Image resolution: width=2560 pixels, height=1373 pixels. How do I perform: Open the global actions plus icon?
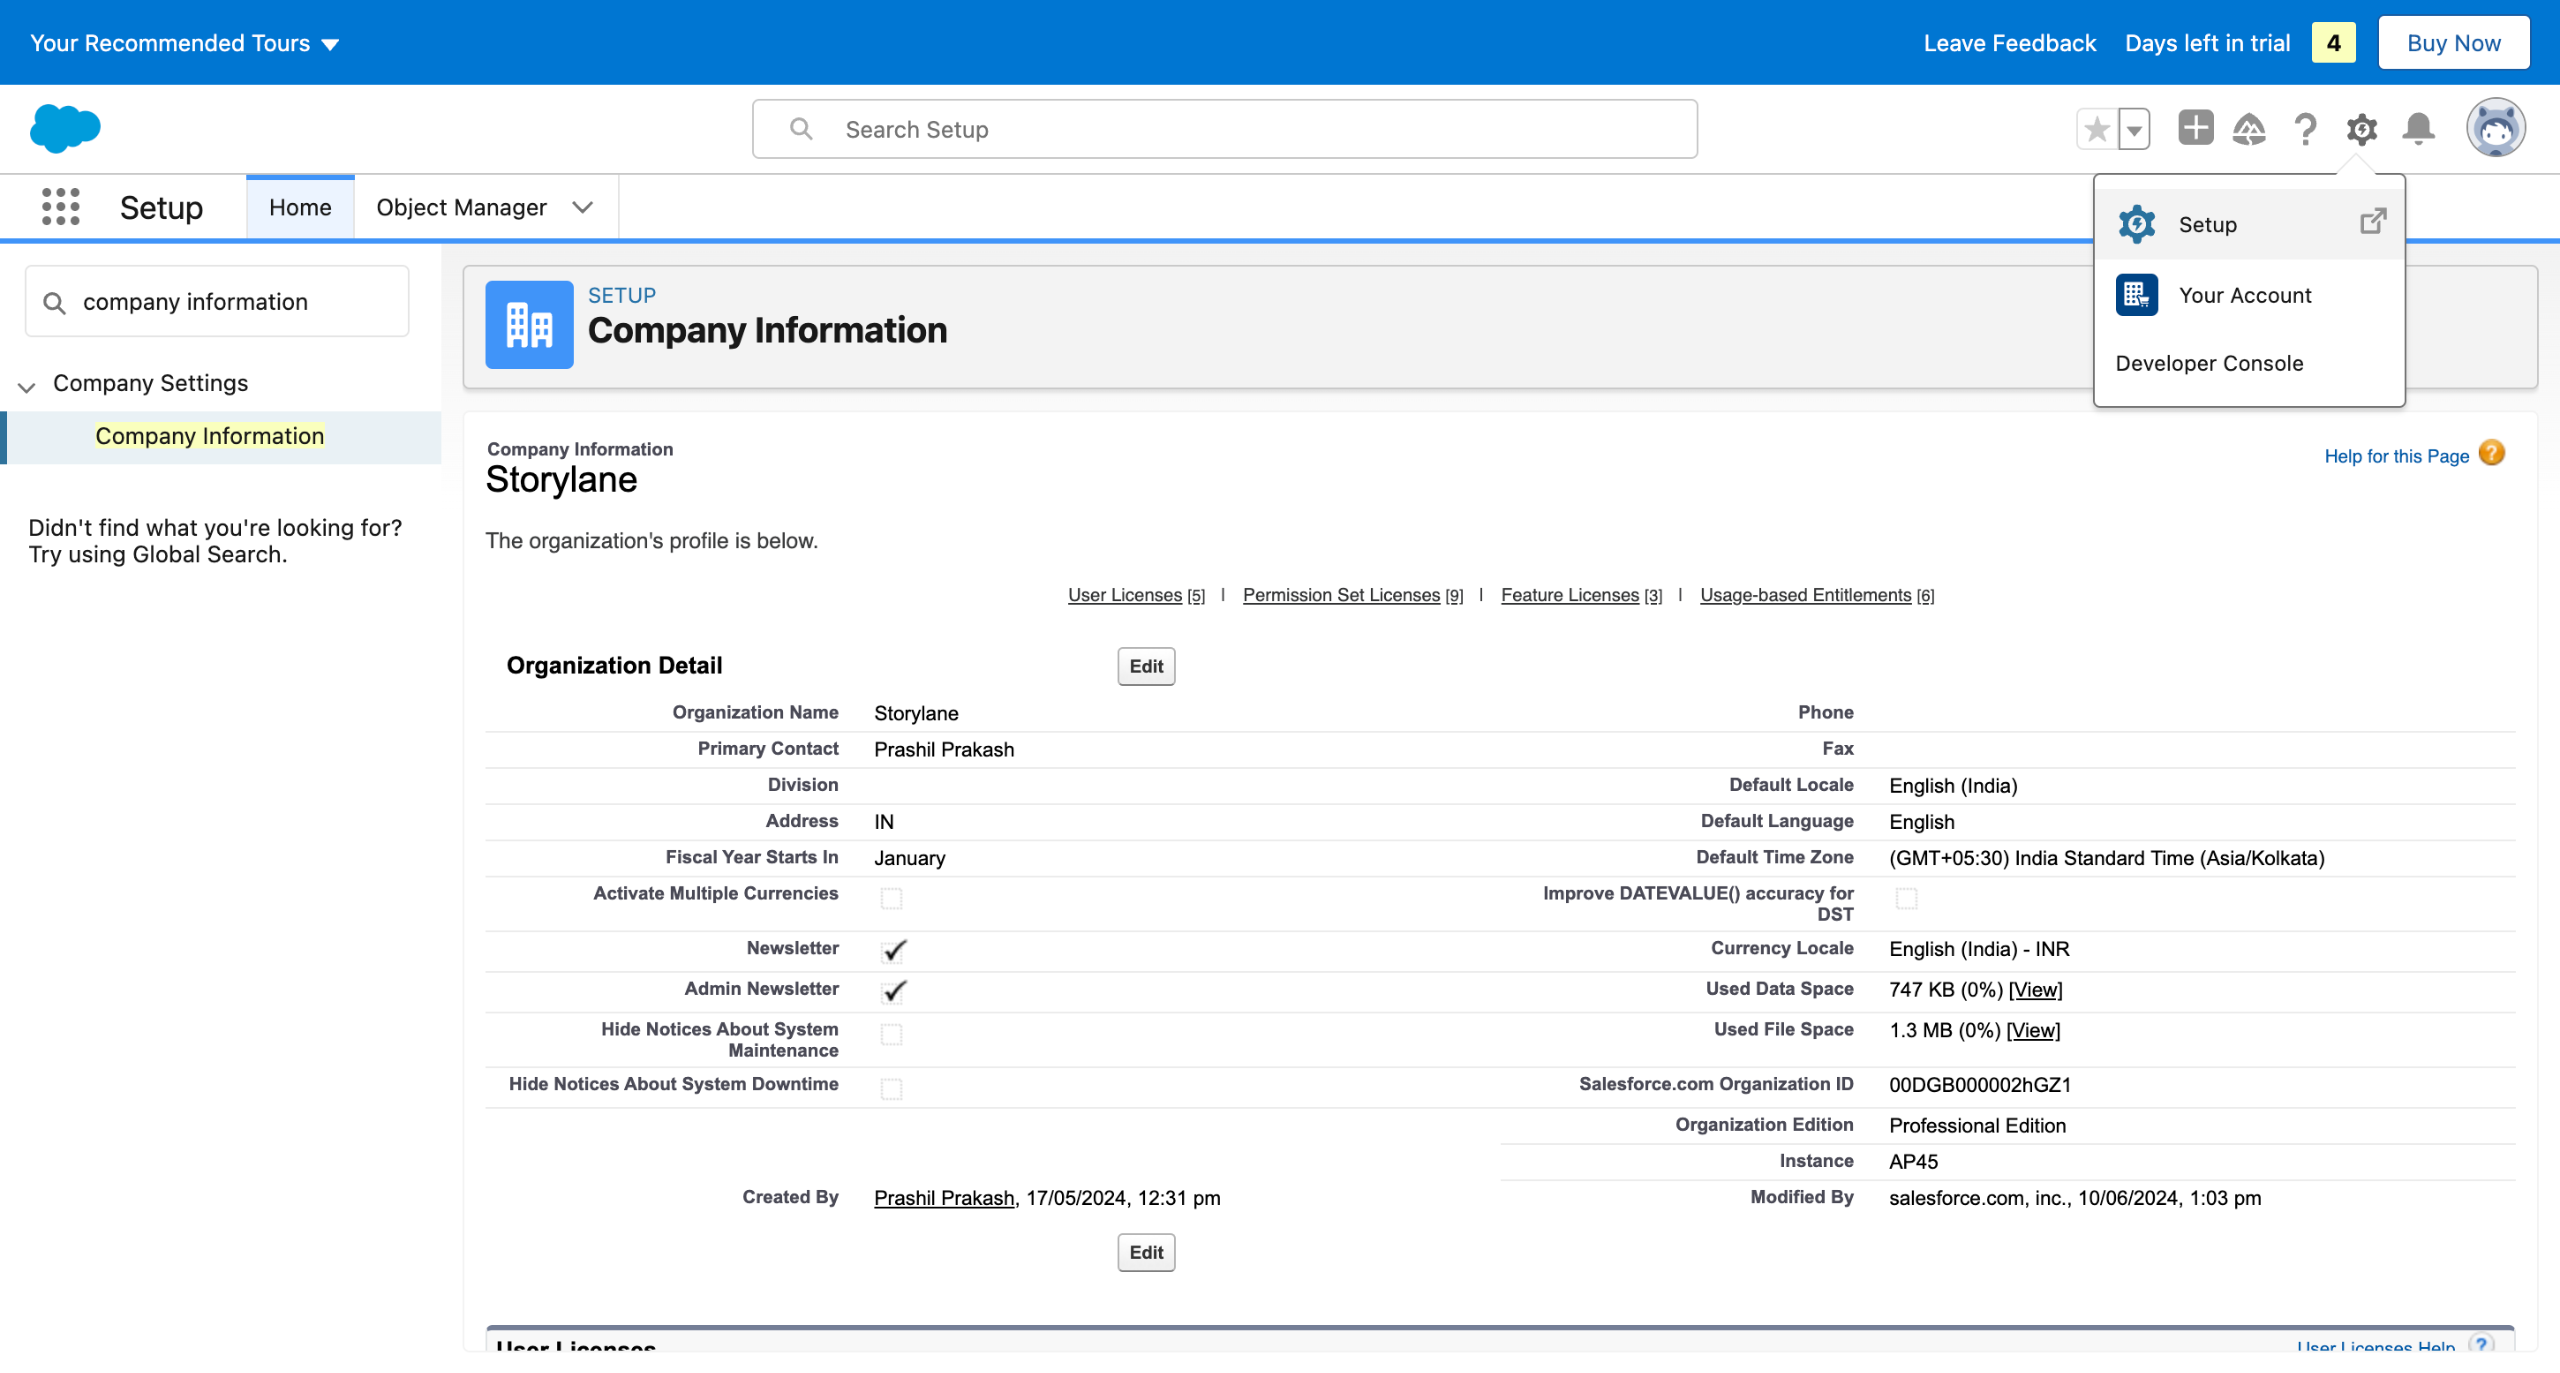coord(2195,128)
